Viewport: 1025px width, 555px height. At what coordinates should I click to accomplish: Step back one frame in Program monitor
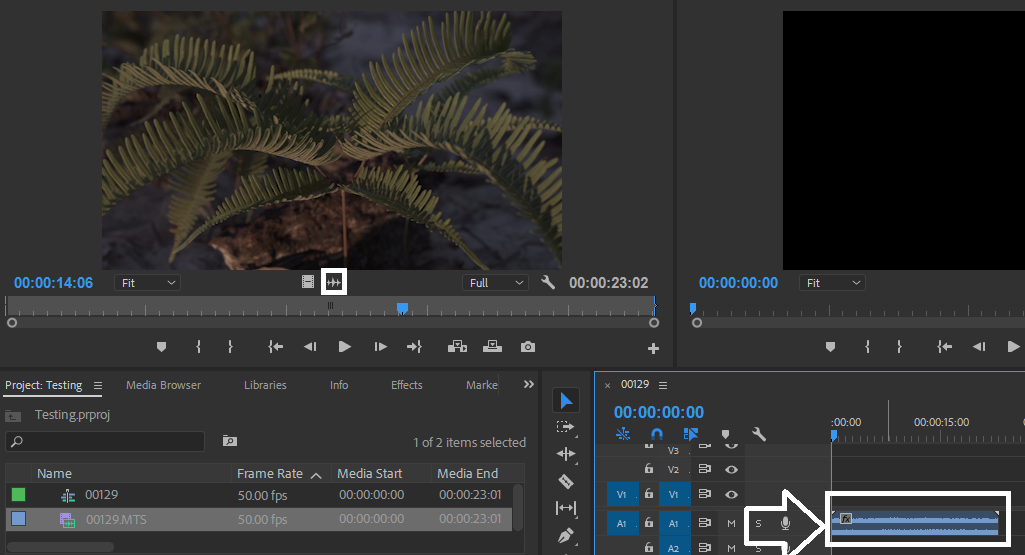point(979,347)
